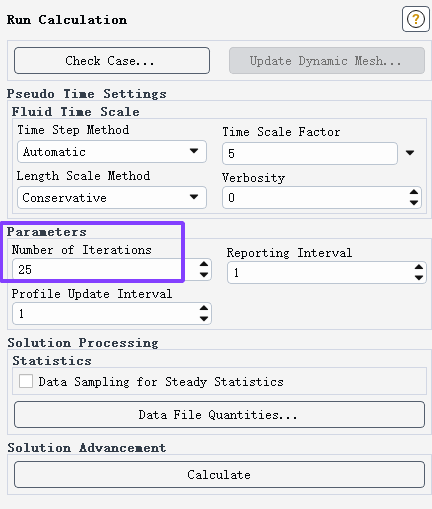This screenshot has height=509, width=432.
Task: Open the Time Step Method dropdown
Action: [112, 152]
